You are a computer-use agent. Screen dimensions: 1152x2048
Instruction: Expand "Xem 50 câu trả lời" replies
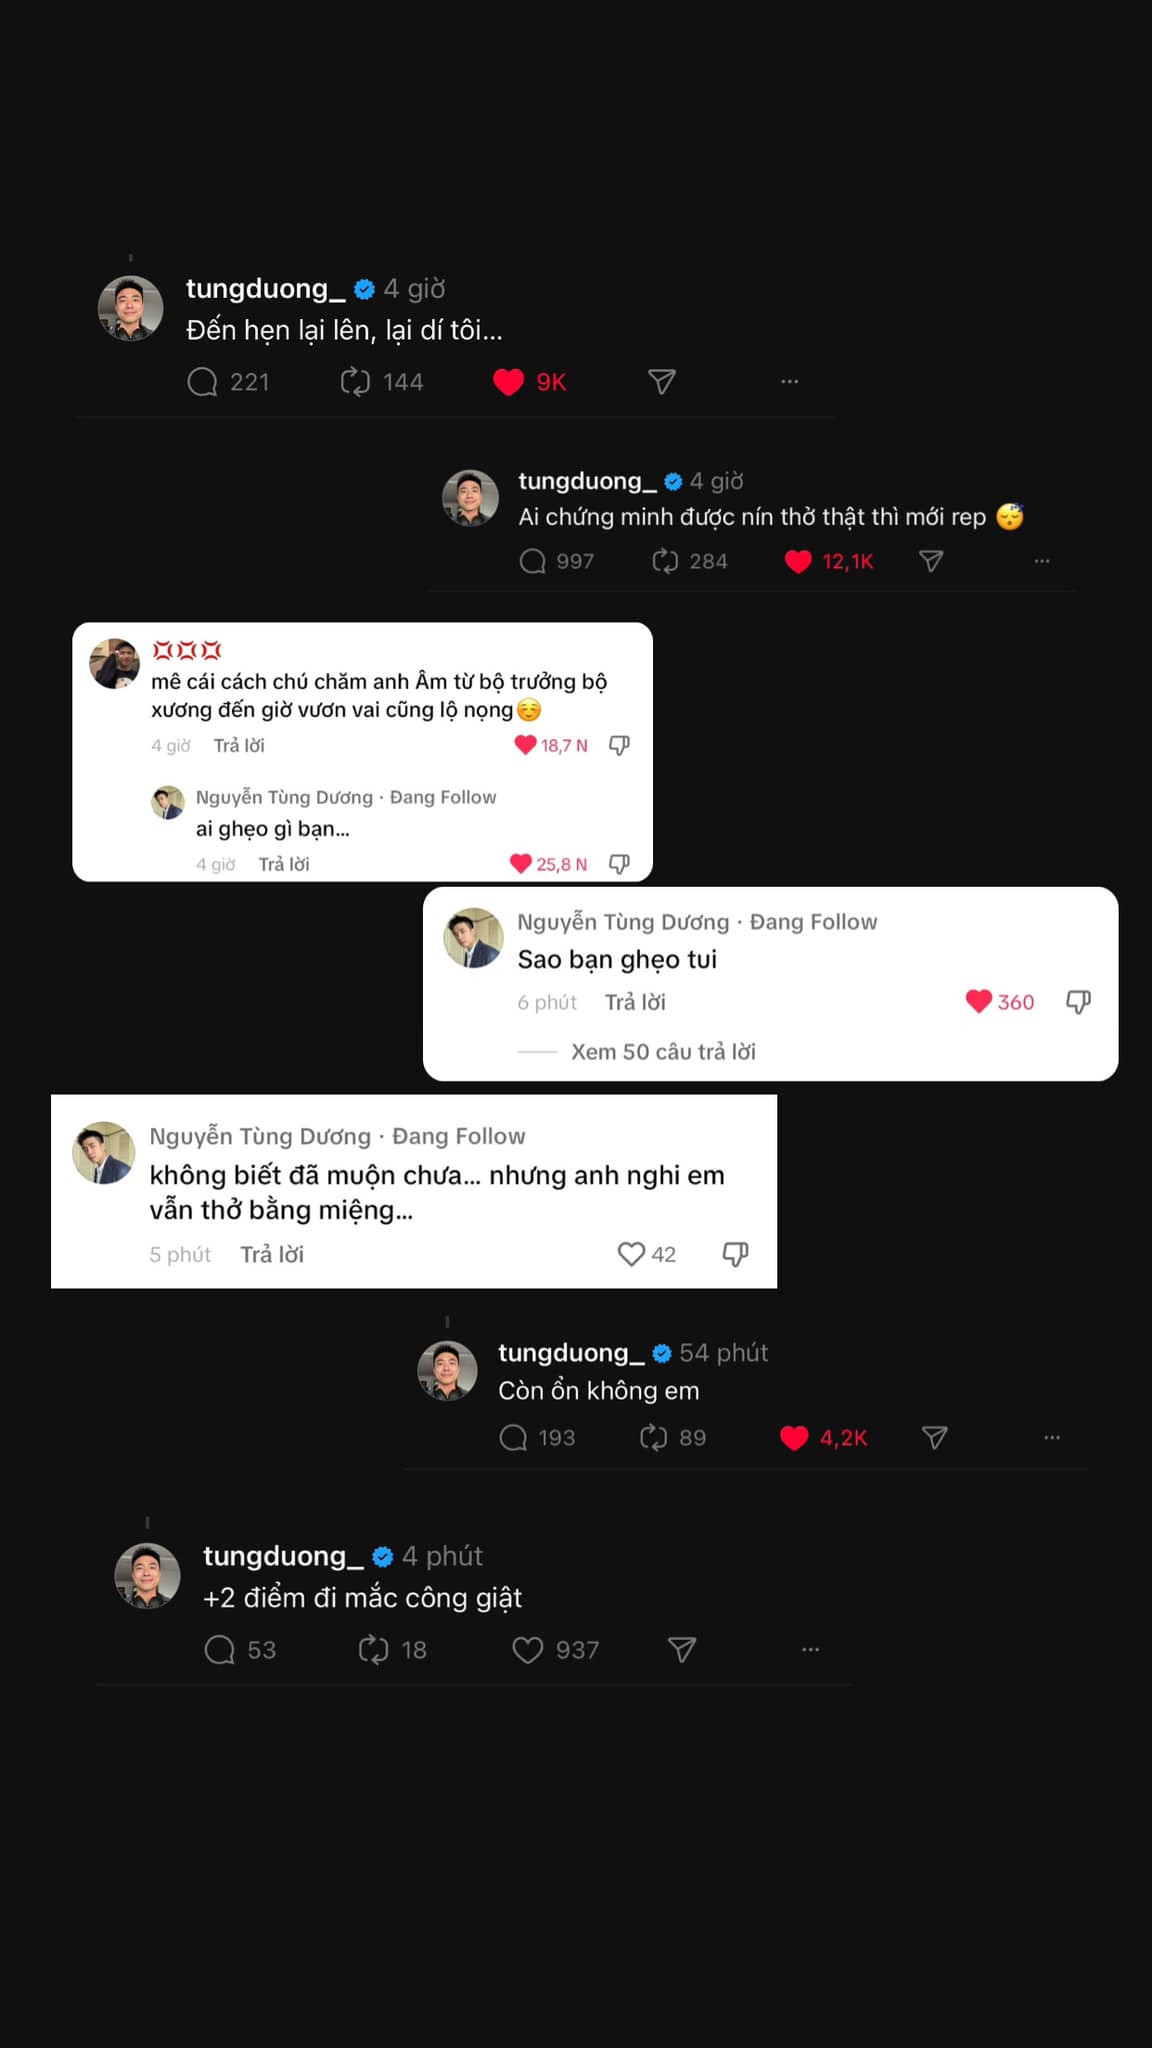point(663,1052)
